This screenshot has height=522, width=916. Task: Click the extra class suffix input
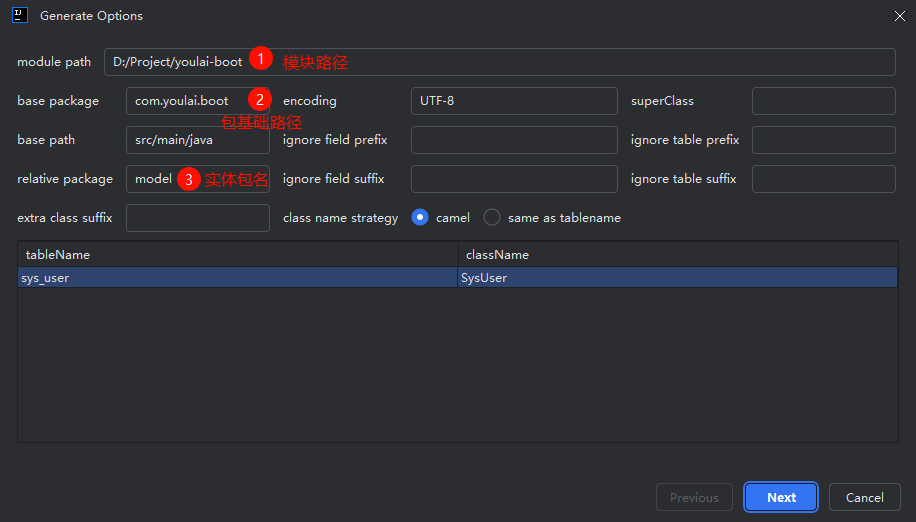tap(197, 218)
